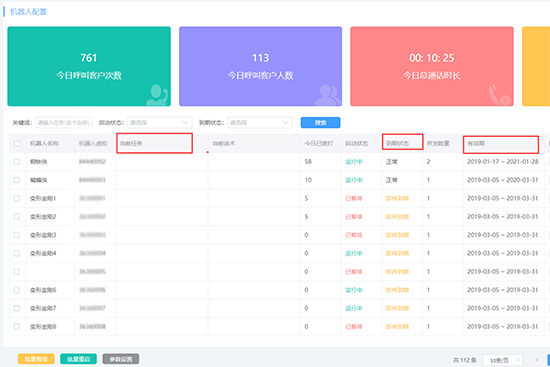
Task: Open the 启动状态 filter dropdown
Action: pos(160,122)
